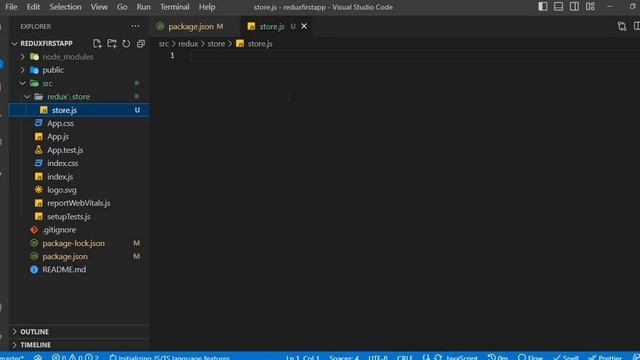Click Ln 1, Col 1 cursor position
Screen dimensions: 640x360
302,357
